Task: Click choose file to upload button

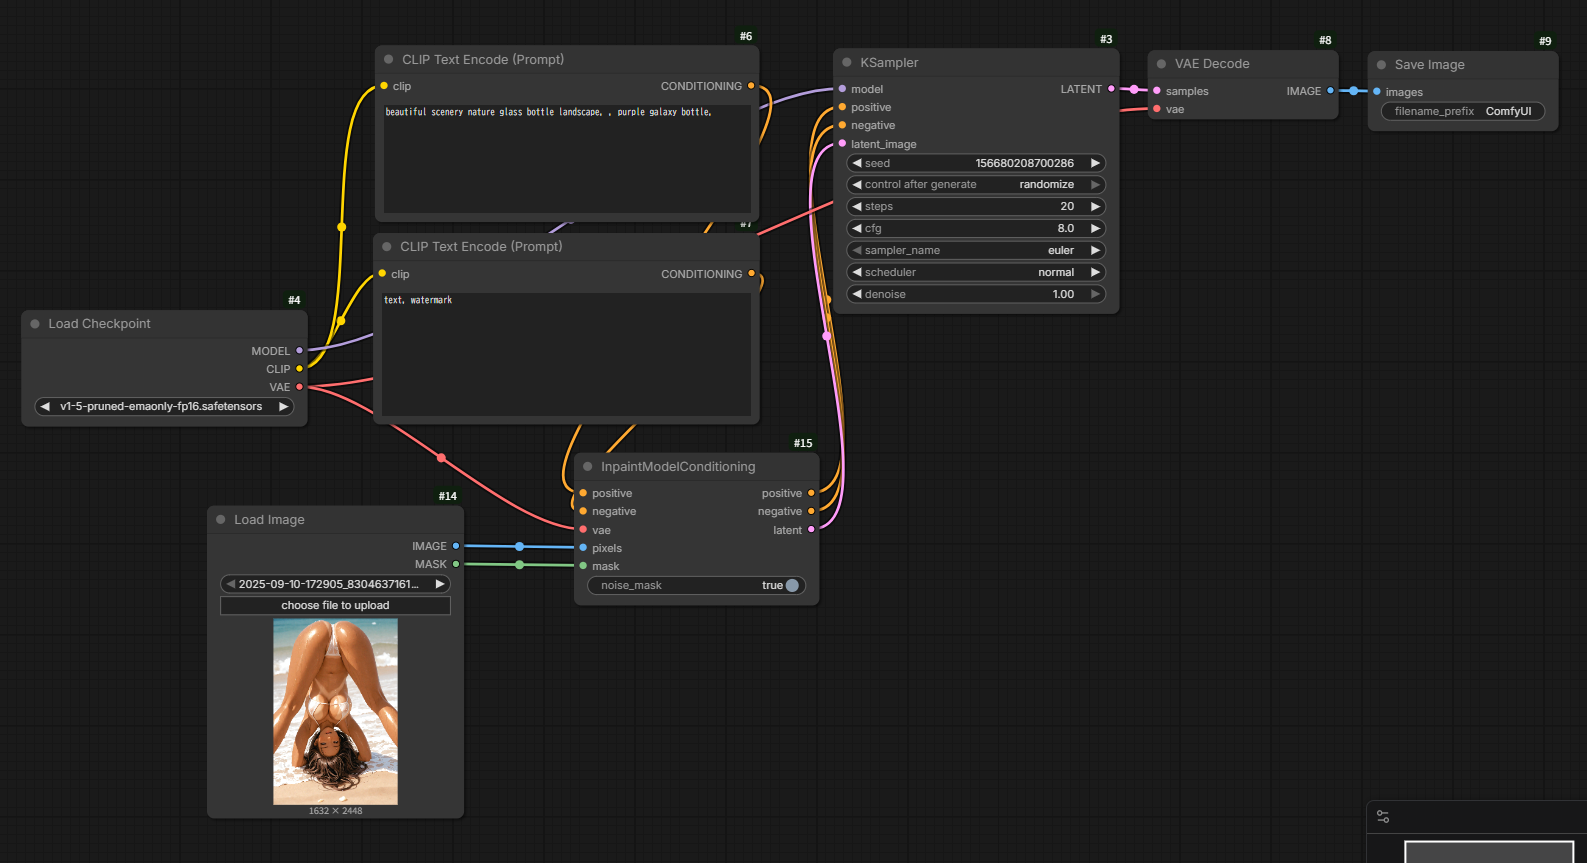Action: click(x=335, y=606)
